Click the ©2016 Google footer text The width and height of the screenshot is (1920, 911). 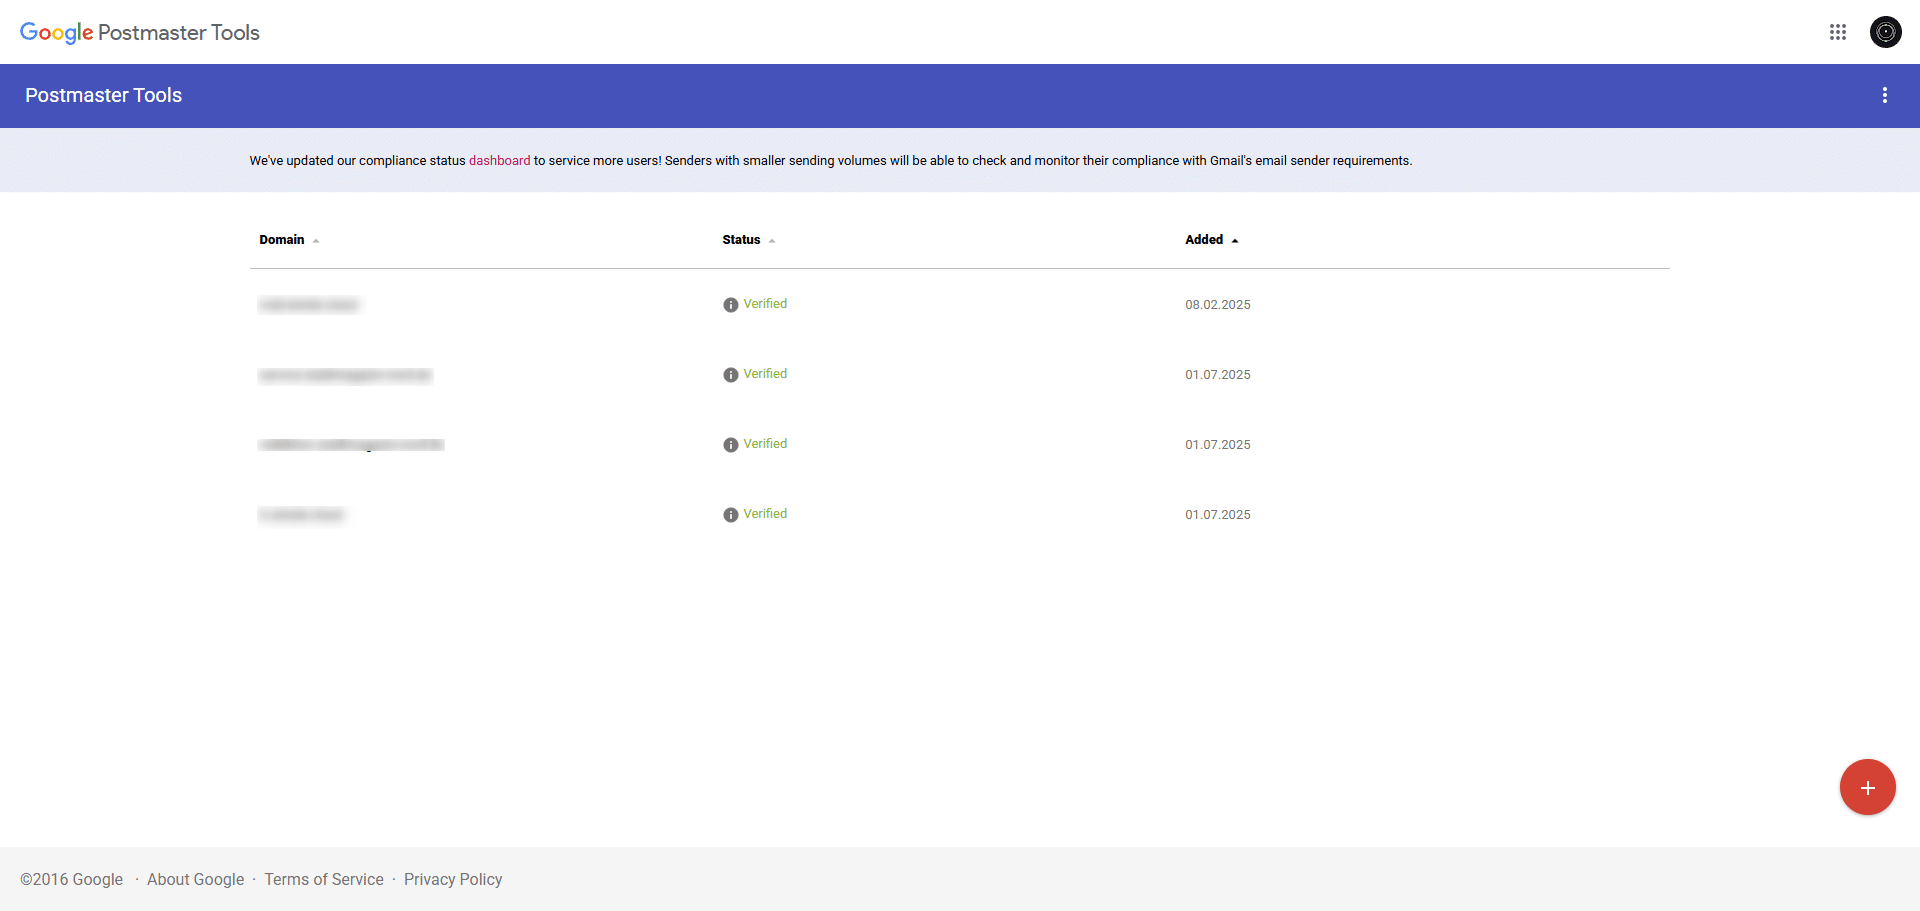pos(72,879)
